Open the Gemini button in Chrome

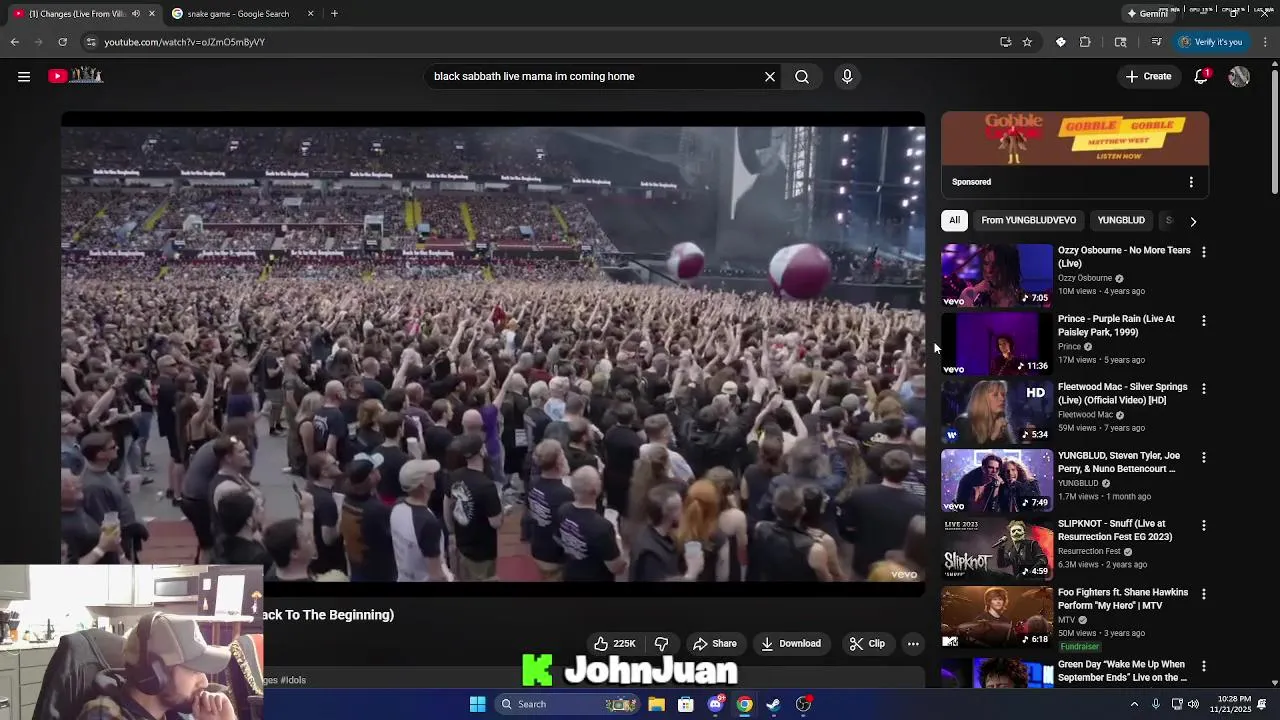1147,14
